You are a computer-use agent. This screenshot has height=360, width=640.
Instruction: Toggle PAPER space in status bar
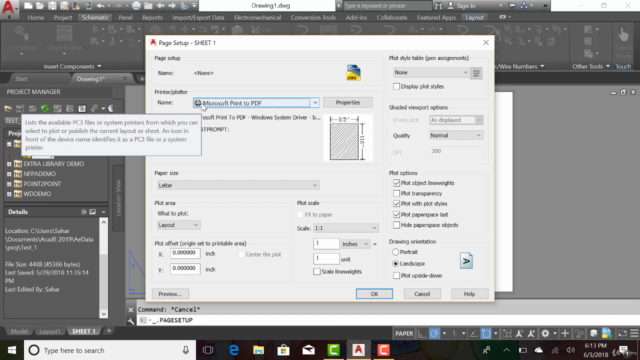404,333
